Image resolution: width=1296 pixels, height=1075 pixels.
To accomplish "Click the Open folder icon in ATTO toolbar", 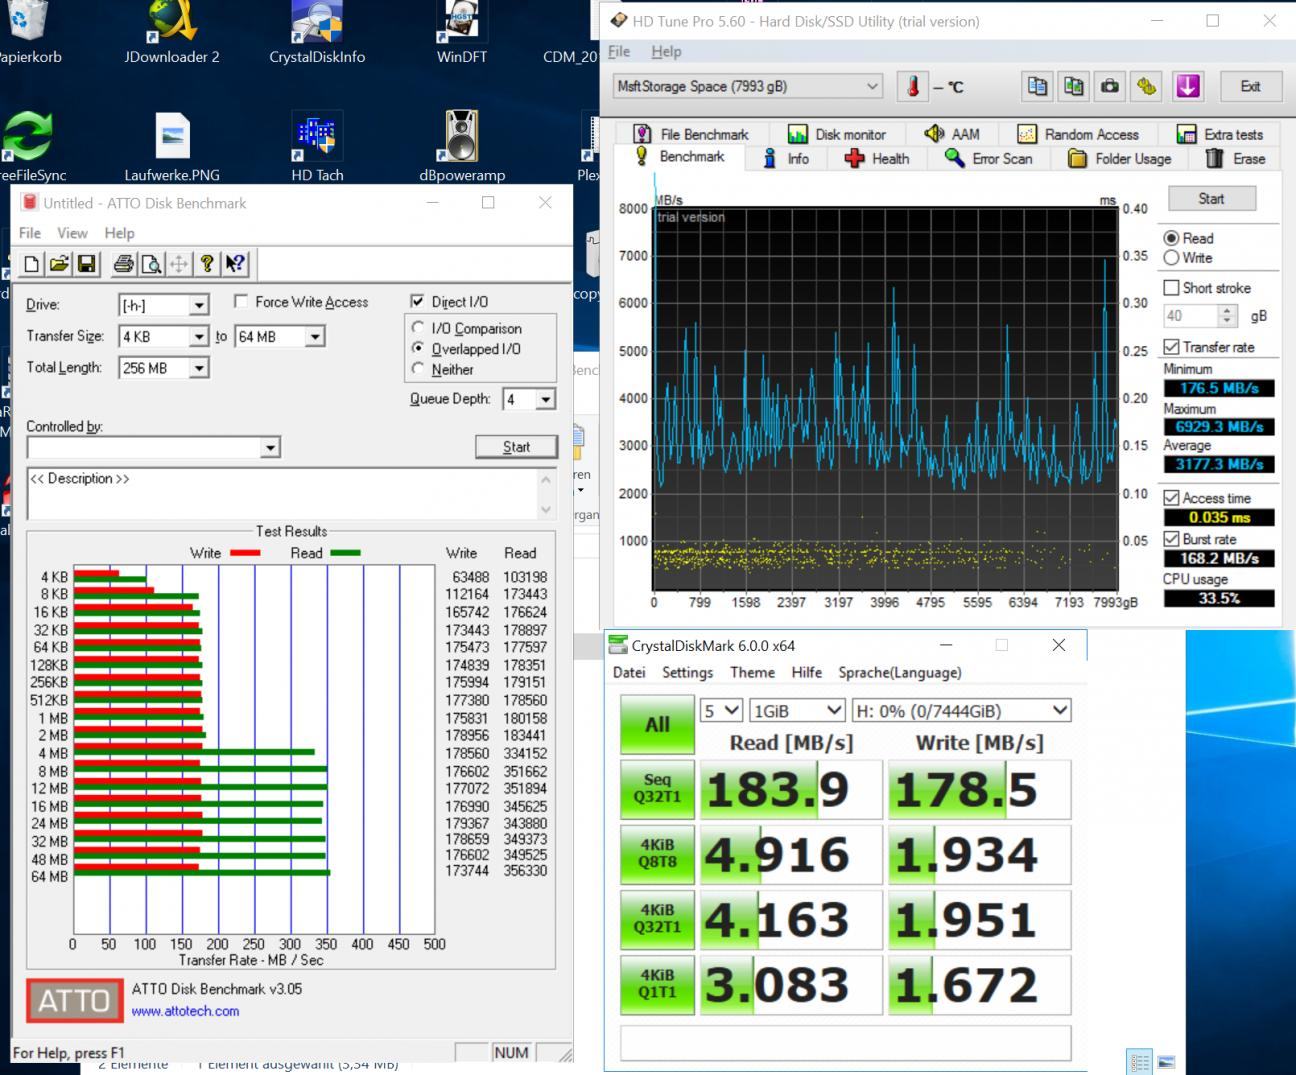I will [x=59, y=264].
